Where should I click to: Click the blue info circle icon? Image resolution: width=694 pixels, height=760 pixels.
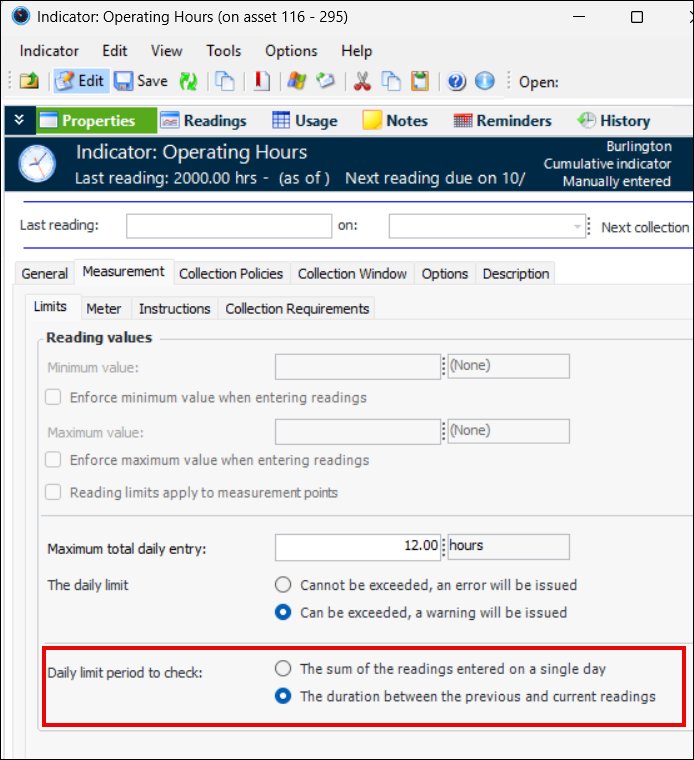[485, 81]
